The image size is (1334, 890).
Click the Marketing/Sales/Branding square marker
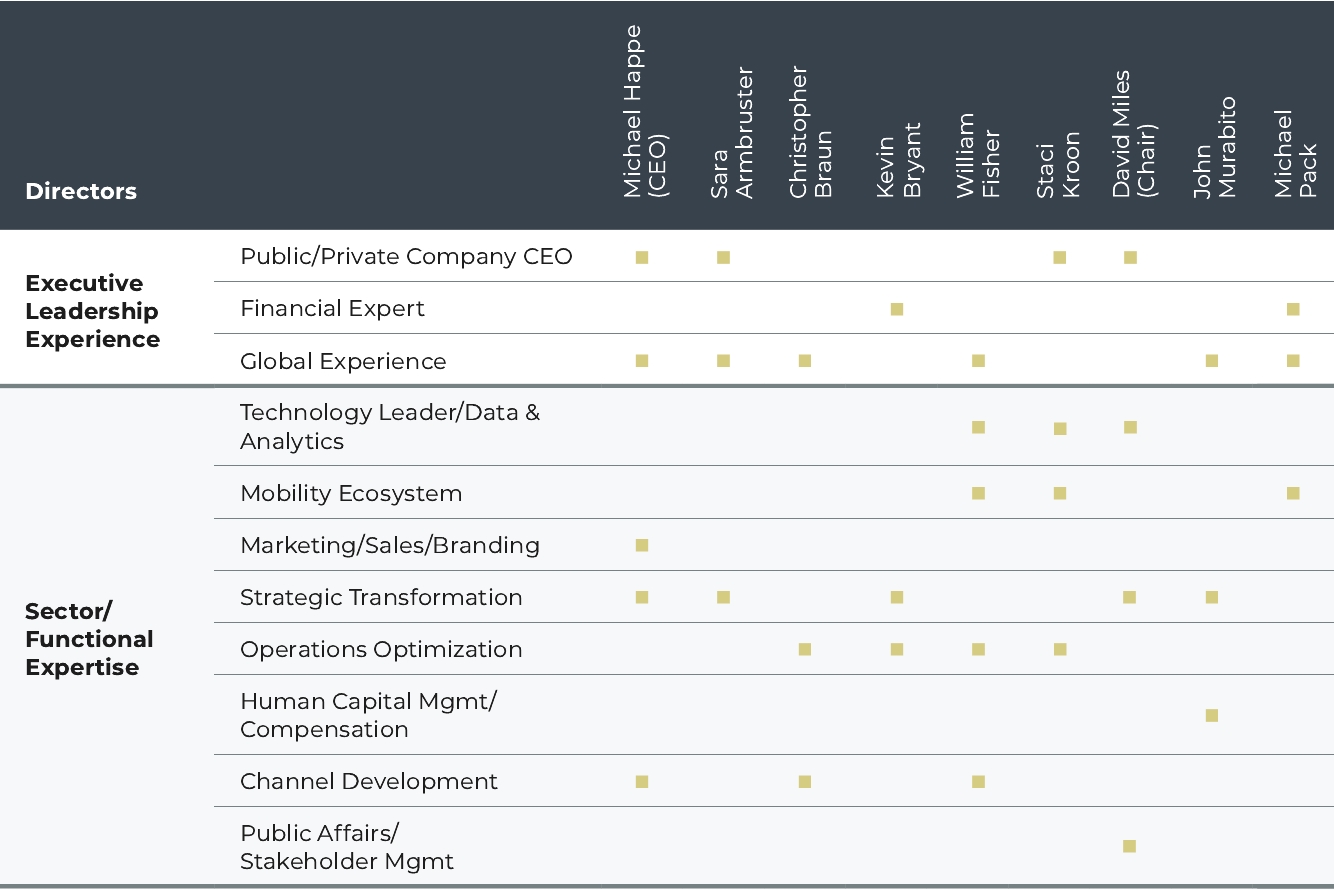coord(642,545)
